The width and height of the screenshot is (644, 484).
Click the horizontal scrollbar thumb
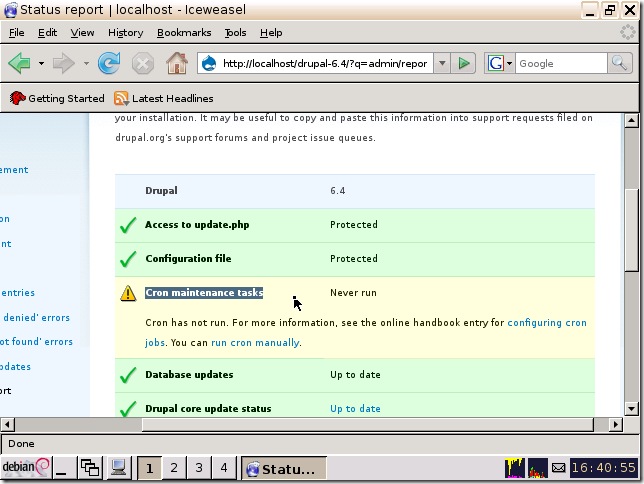click(368, 424)
